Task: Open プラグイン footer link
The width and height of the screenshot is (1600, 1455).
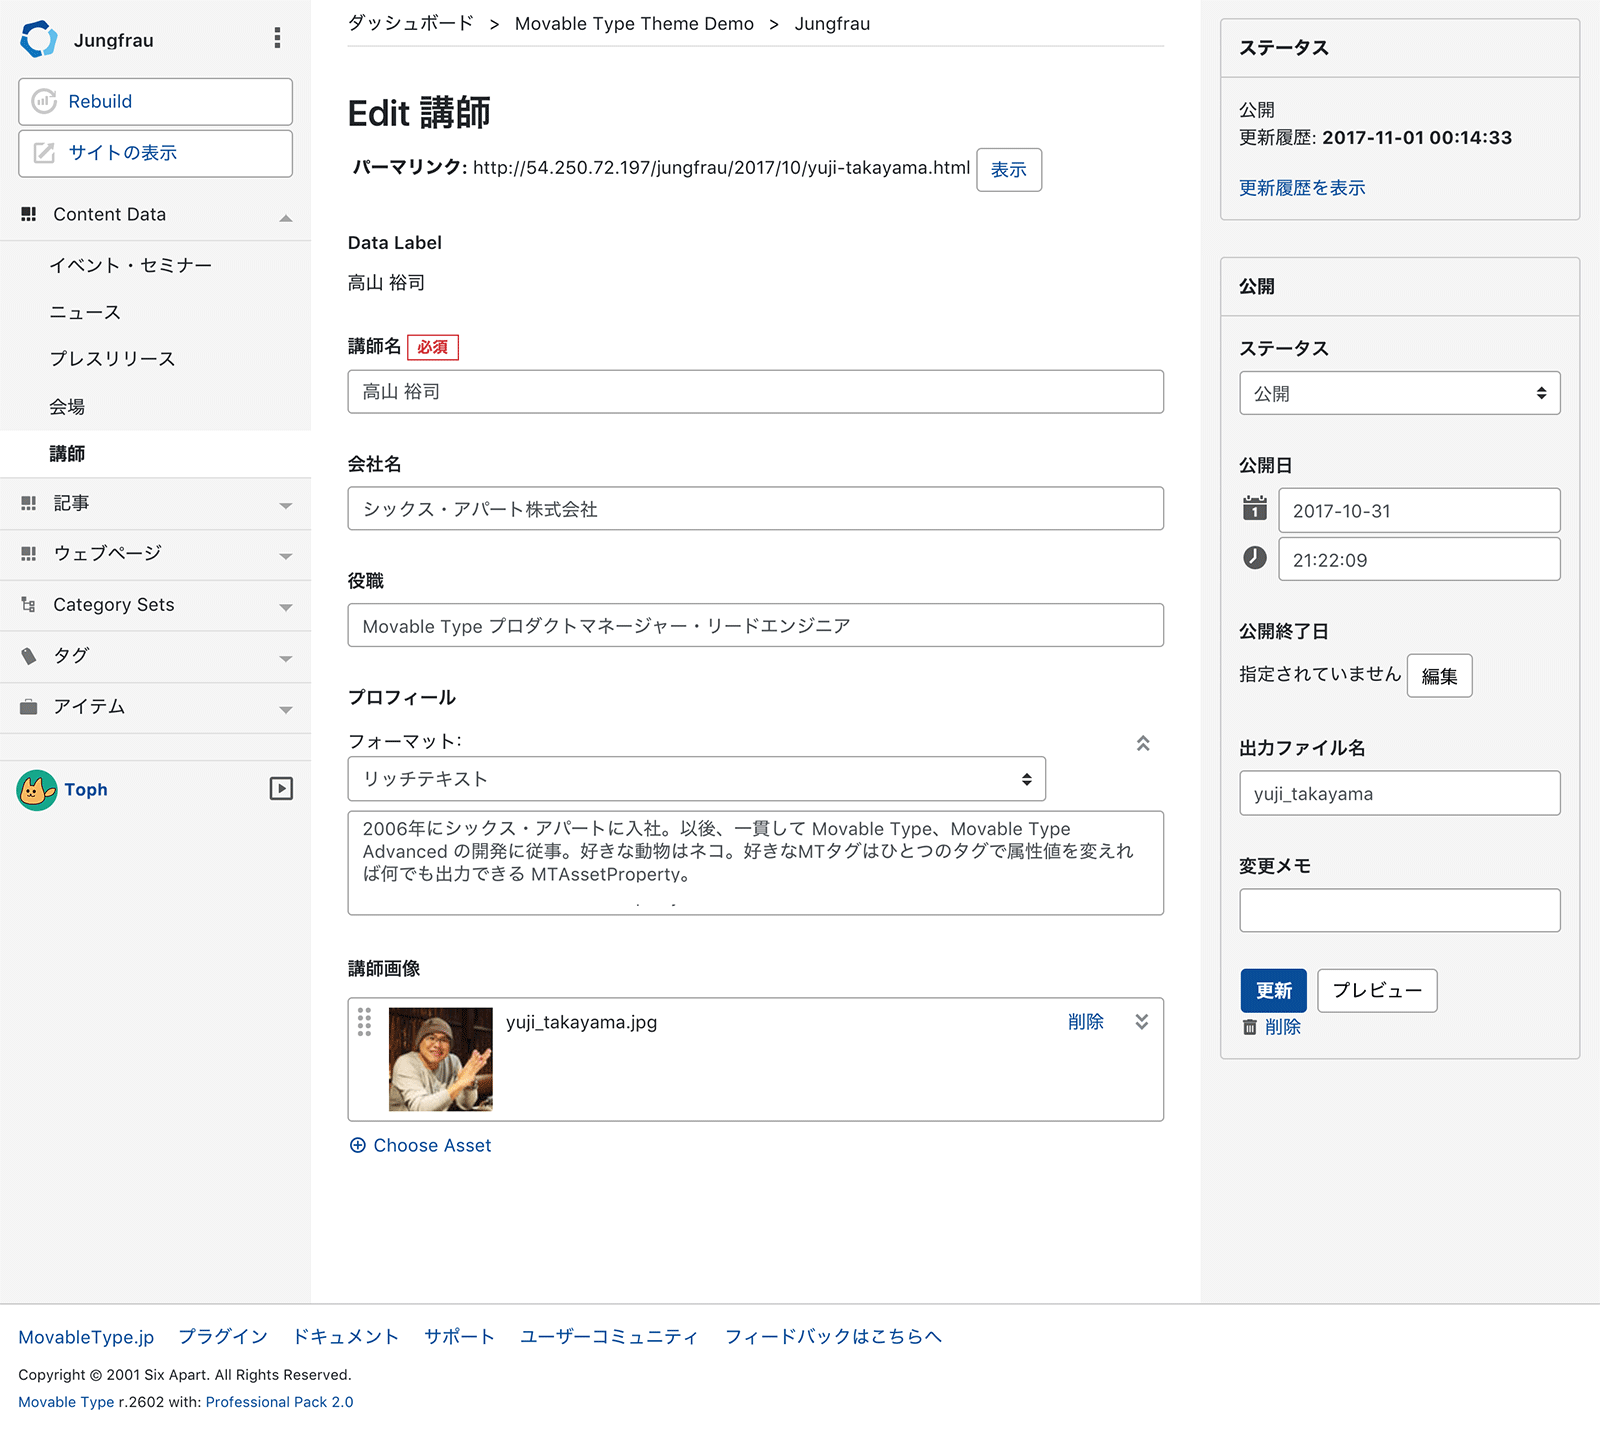Action: tap(223, 1337)
